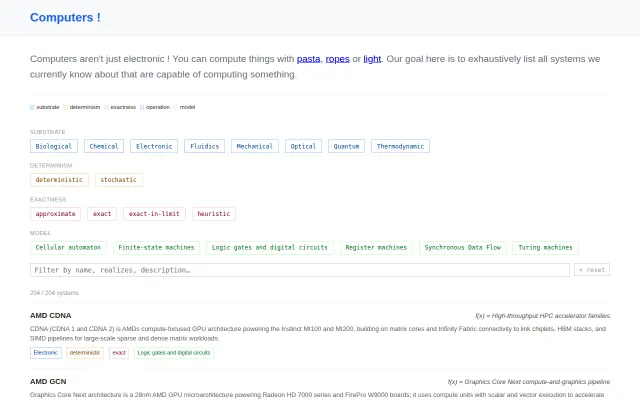Select the exact filter tag under Exactness
Image resolution: width=640 pixels, height=400 pixels.
[x=102, y=214]
